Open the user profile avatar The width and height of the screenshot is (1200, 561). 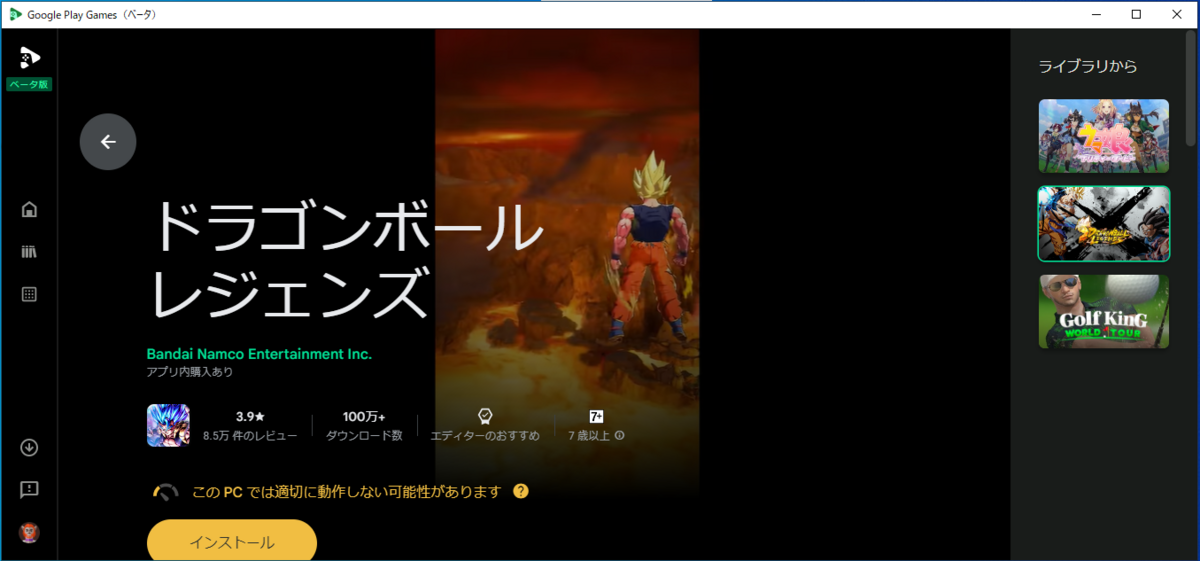coord(29,532)
